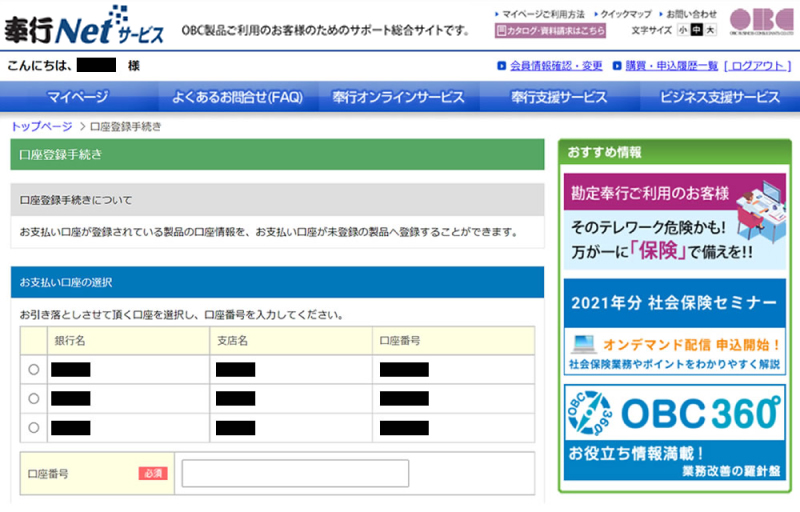
Task: Open the OBC360° banner
Action: 674,432
